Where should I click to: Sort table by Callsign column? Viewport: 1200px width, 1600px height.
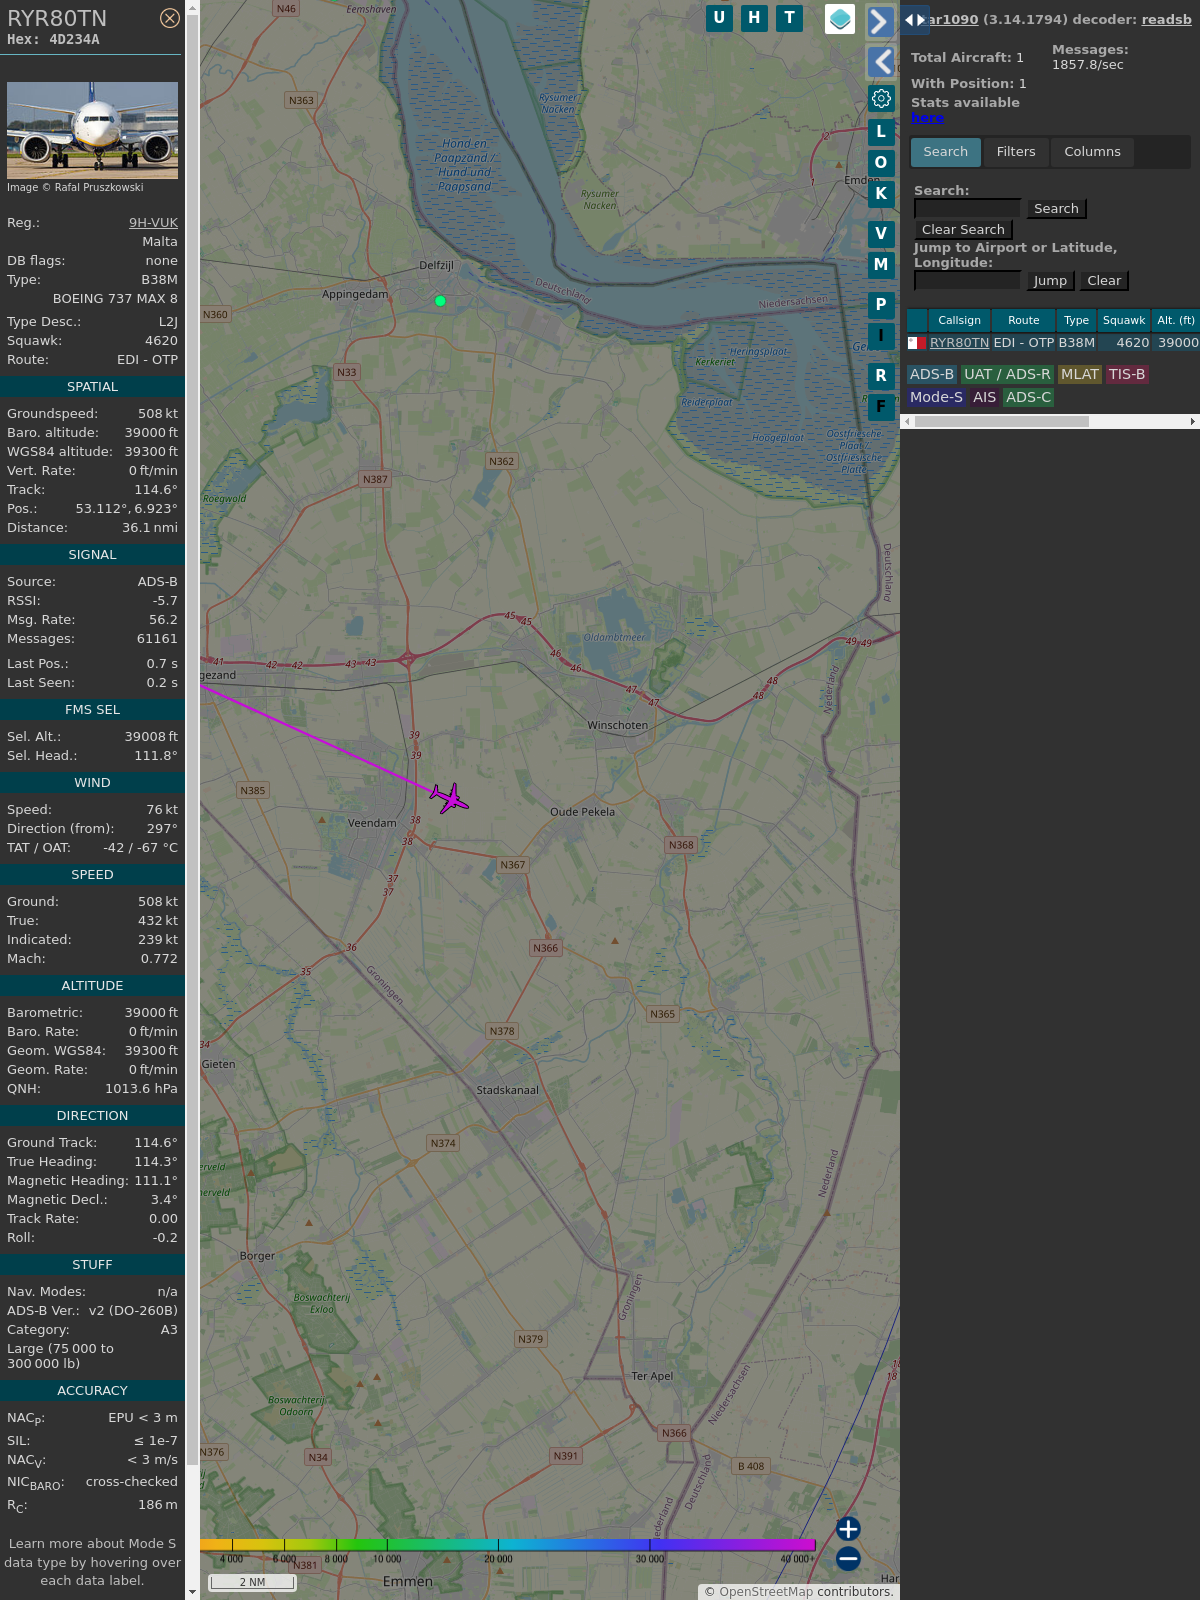click(x=959, y=320)
